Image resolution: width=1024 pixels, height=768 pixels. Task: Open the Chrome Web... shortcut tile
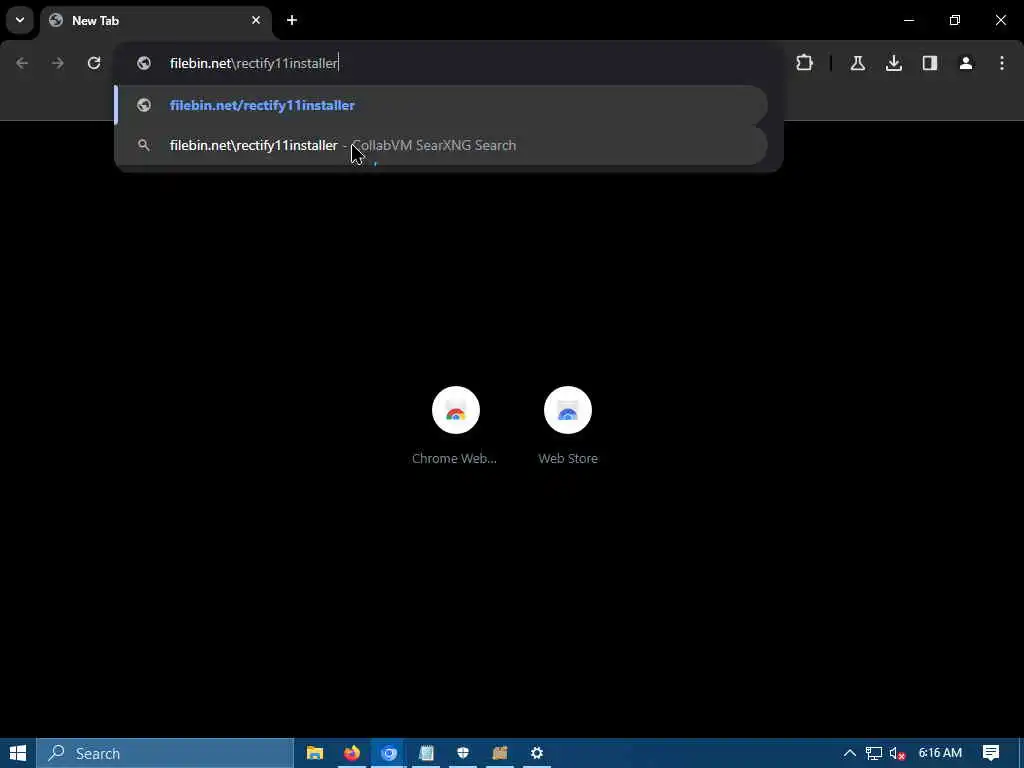(x=455, y=425)
